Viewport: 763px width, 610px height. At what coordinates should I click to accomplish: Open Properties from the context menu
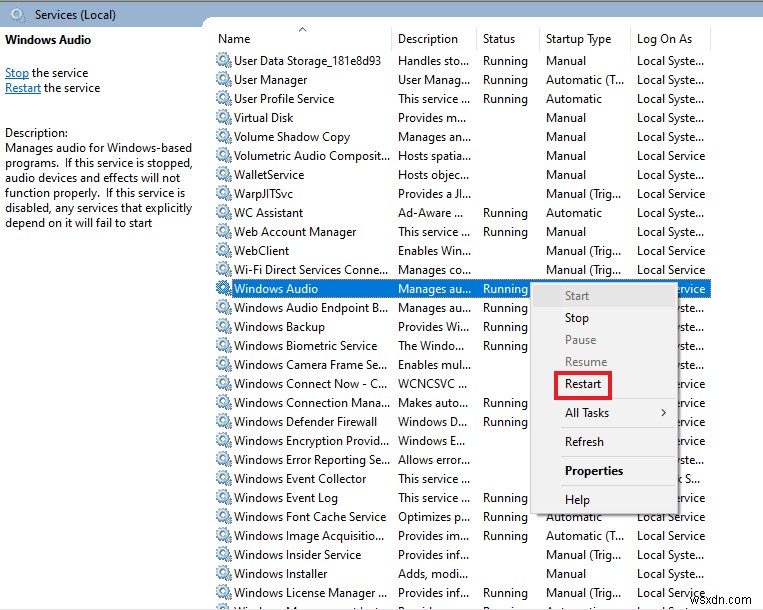[594, 470]
